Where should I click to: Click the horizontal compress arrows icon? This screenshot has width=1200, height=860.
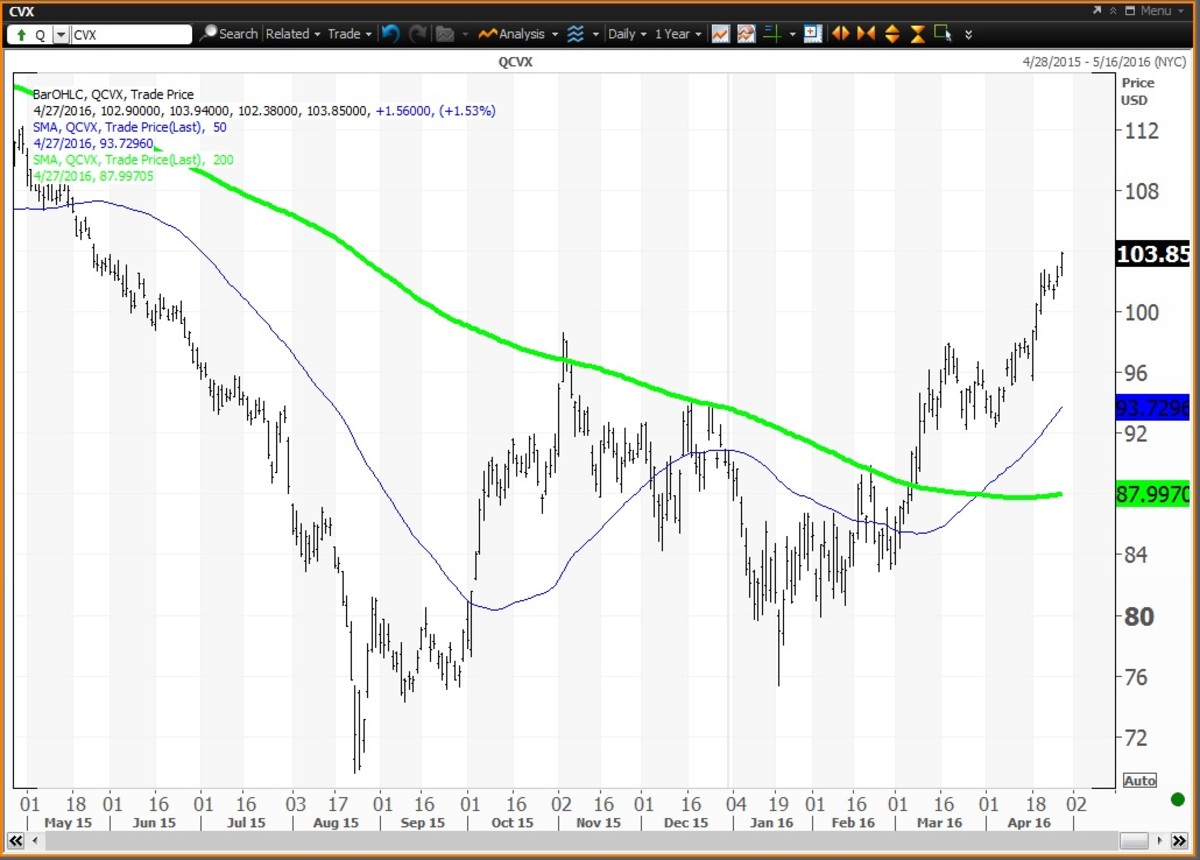click(x=865, y=34)
